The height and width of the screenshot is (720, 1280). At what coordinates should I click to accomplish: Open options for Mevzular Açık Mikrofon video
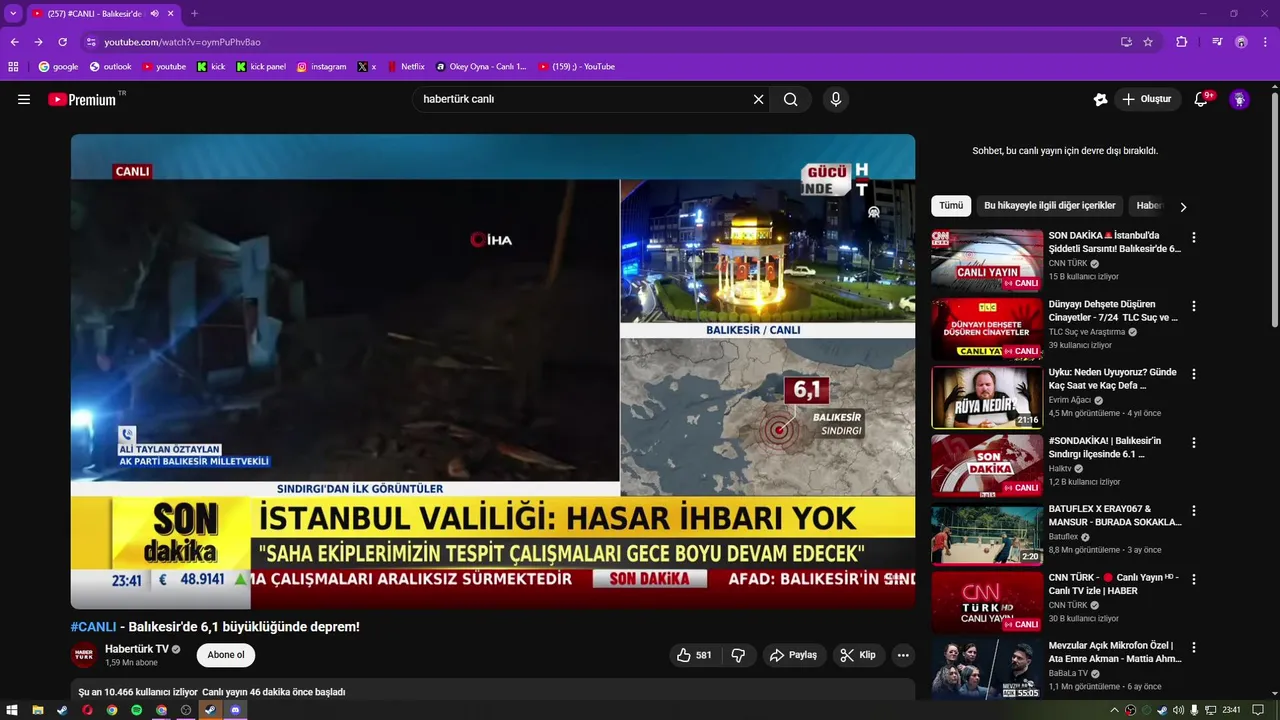(1193, 647)
